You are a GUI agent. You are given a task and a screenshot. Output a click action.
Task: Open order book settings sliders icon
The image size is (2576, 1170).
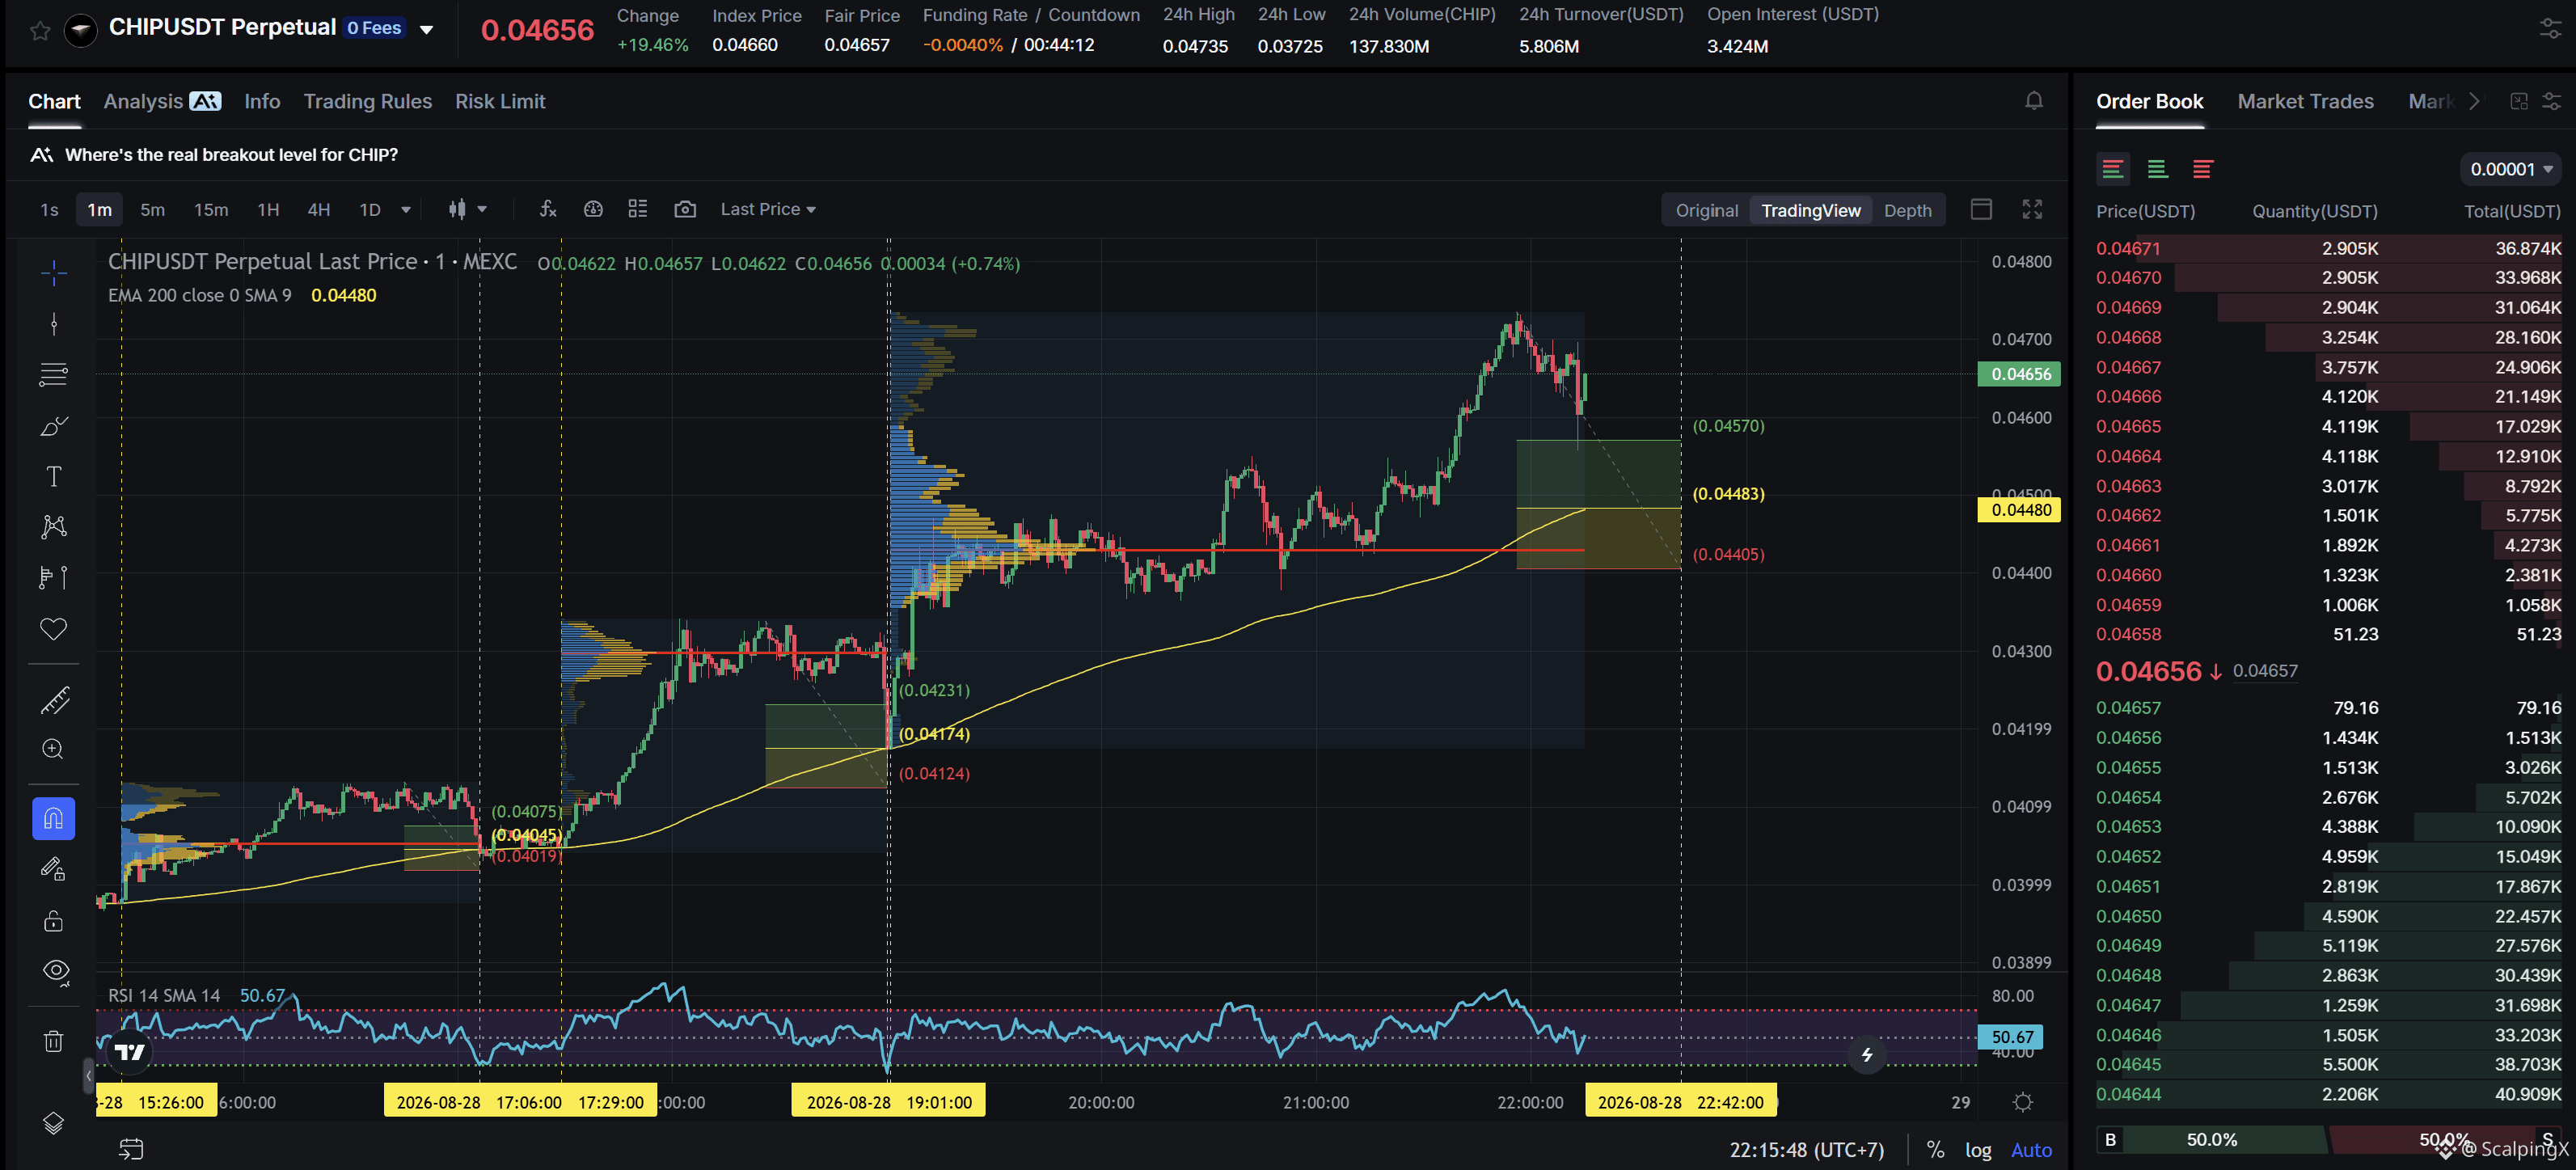(2551, 101)
